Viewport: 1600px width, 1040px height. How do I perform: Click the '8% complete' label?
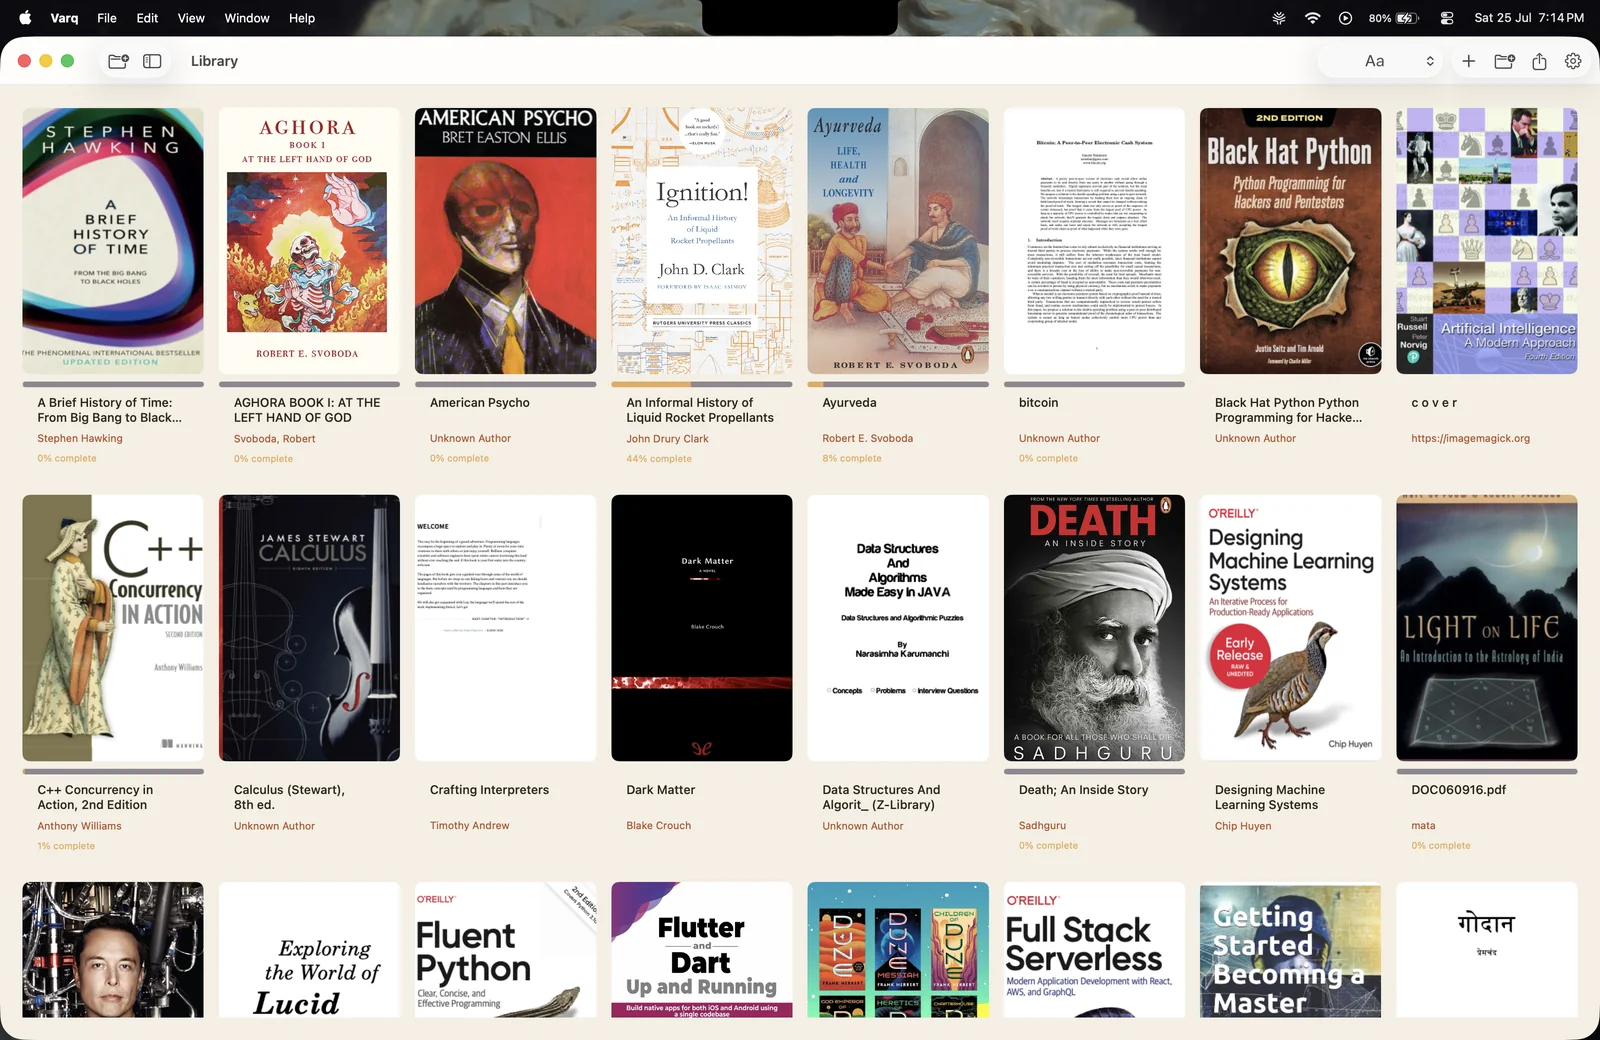[x=852, y=459]
